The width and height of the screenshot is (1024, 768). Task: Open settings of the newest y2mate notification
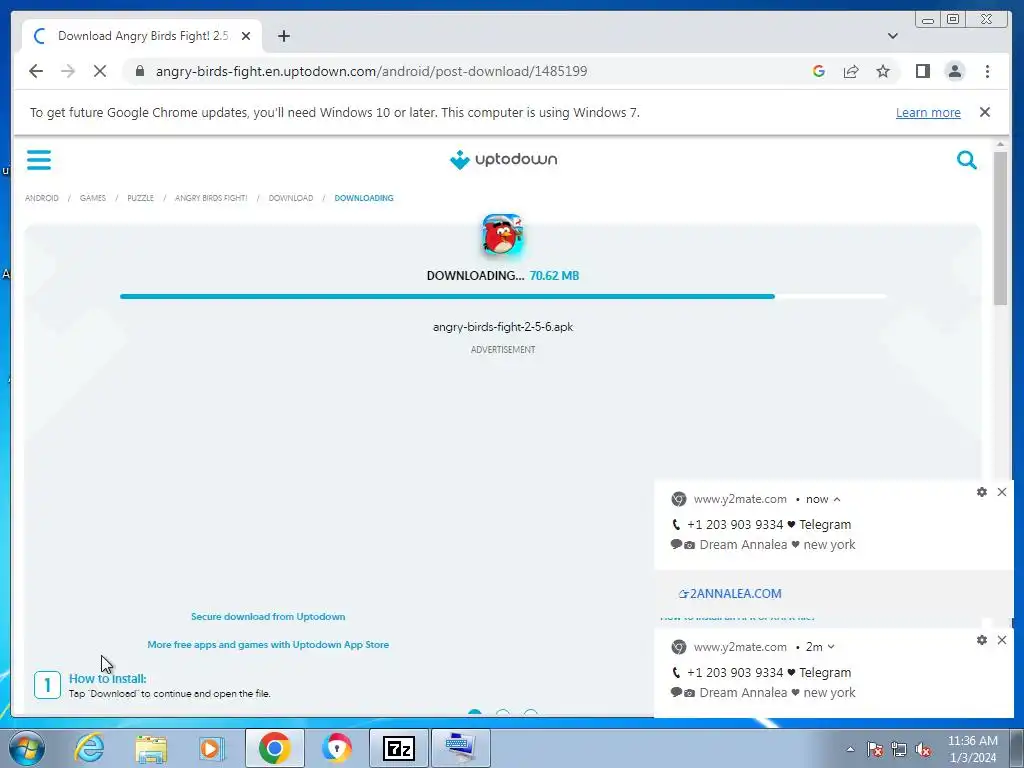coord(982,492)
